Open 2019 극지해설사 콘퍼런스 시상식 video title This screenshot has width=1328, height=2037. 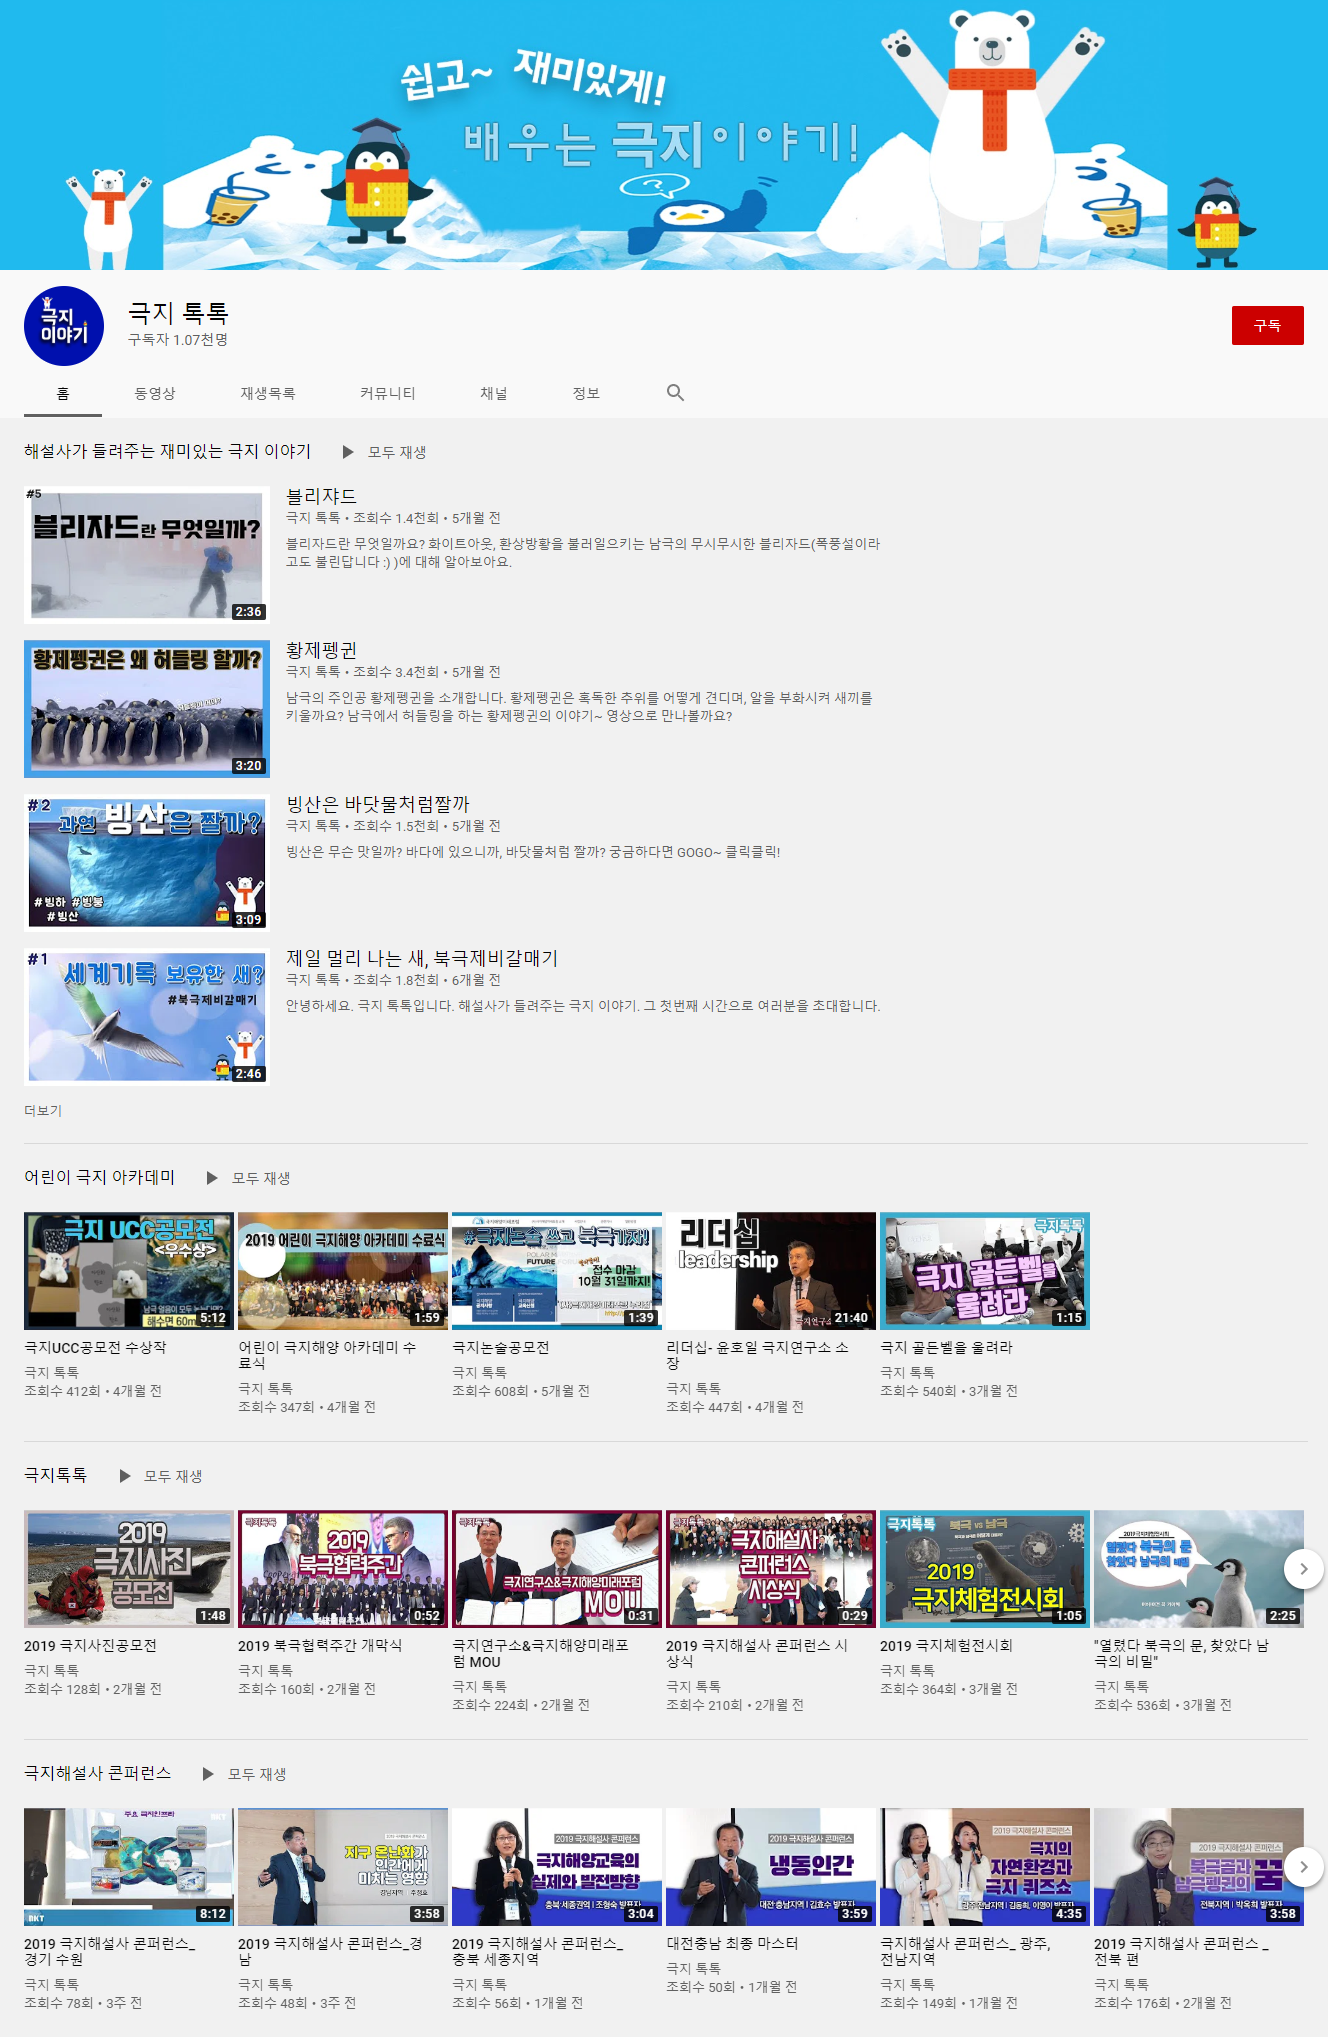point(757,1653)
